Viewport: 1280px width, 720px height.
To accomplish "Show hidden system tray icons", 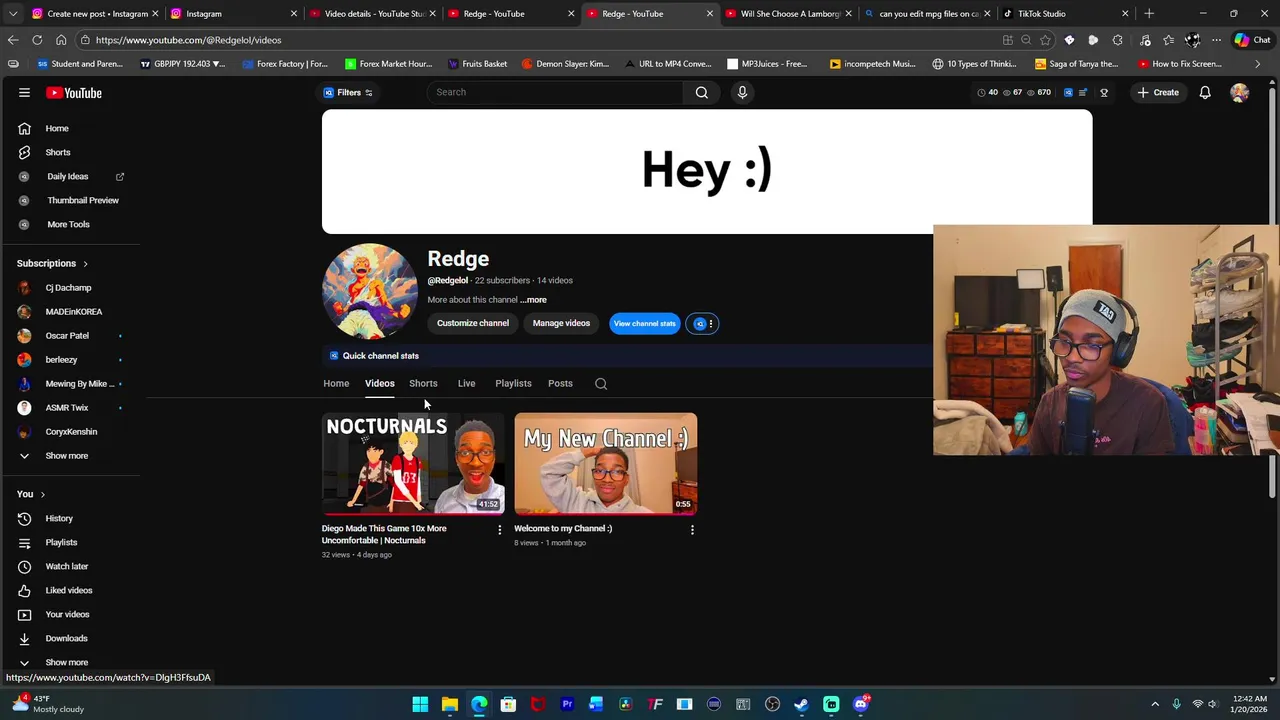I will point(1155,704).
